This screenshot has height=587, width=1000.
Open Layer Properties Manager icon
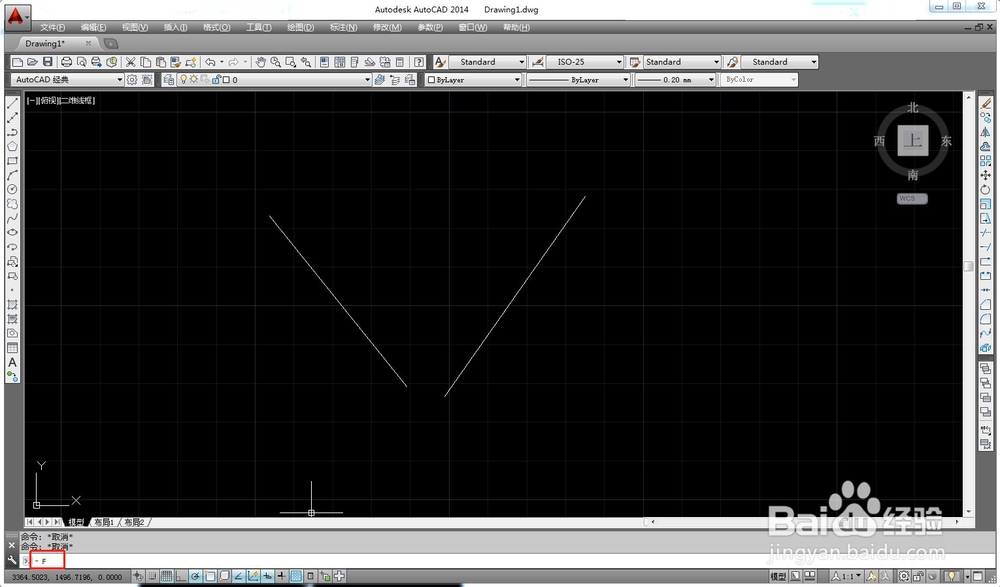pos(168,80)
